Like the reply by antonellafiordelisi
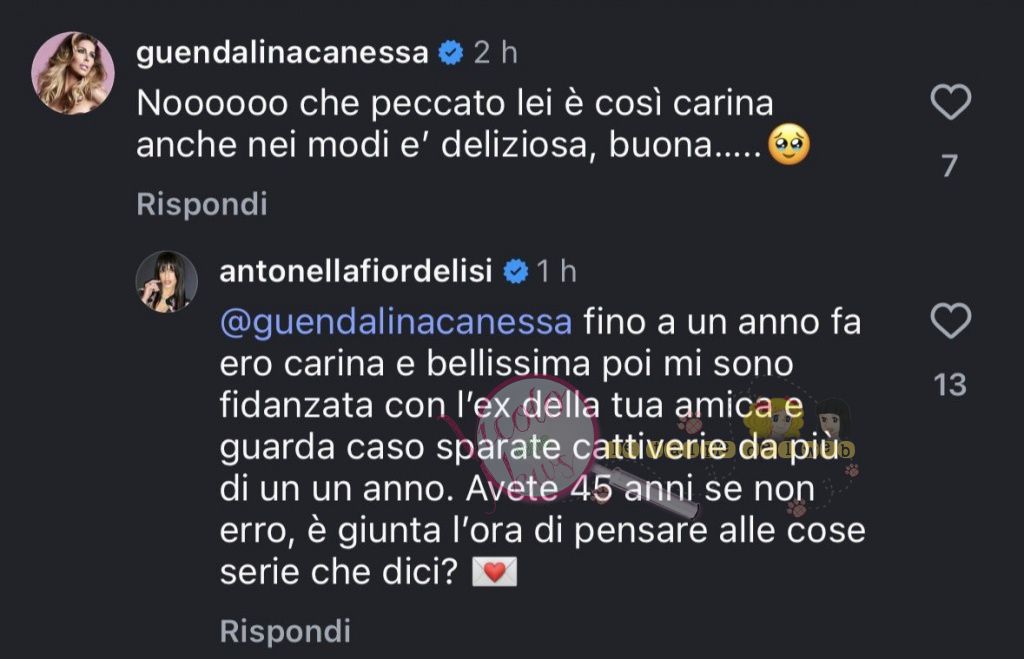This screenshot has height=659, width=1024. (950, 322)
